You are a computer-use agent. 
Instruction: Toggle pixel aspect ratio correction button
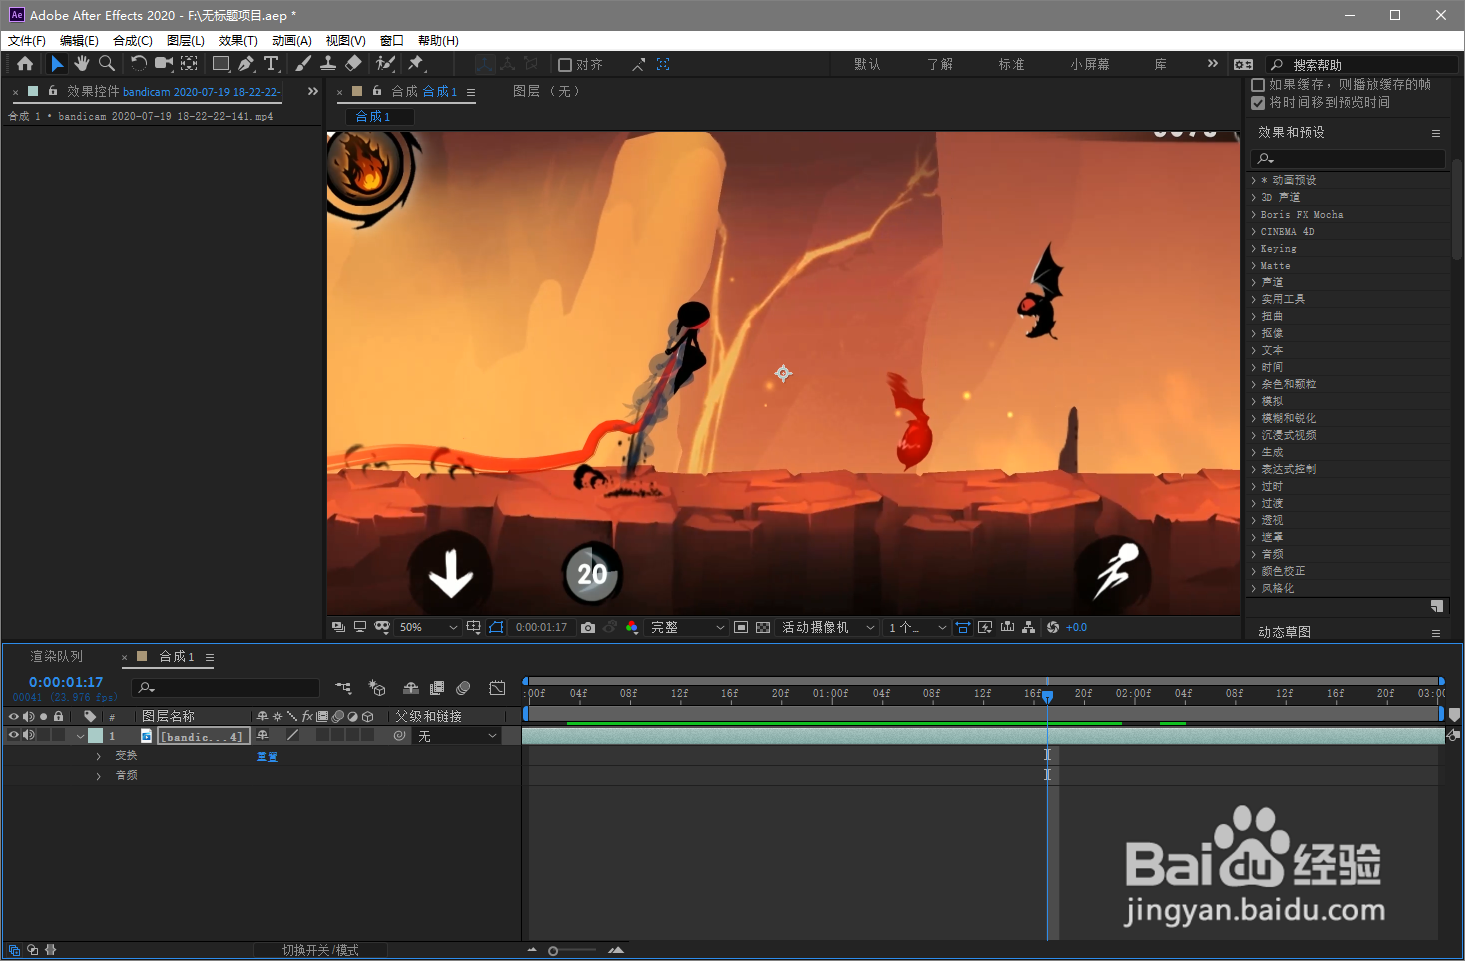point(963,627)
